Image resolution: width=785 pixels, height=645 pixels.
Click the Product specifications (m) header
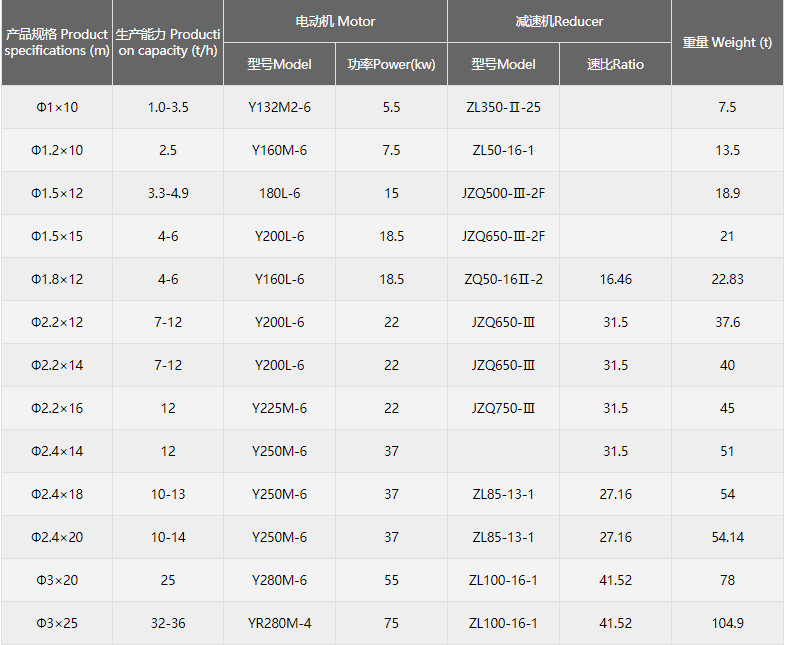[x=57, y=43]
